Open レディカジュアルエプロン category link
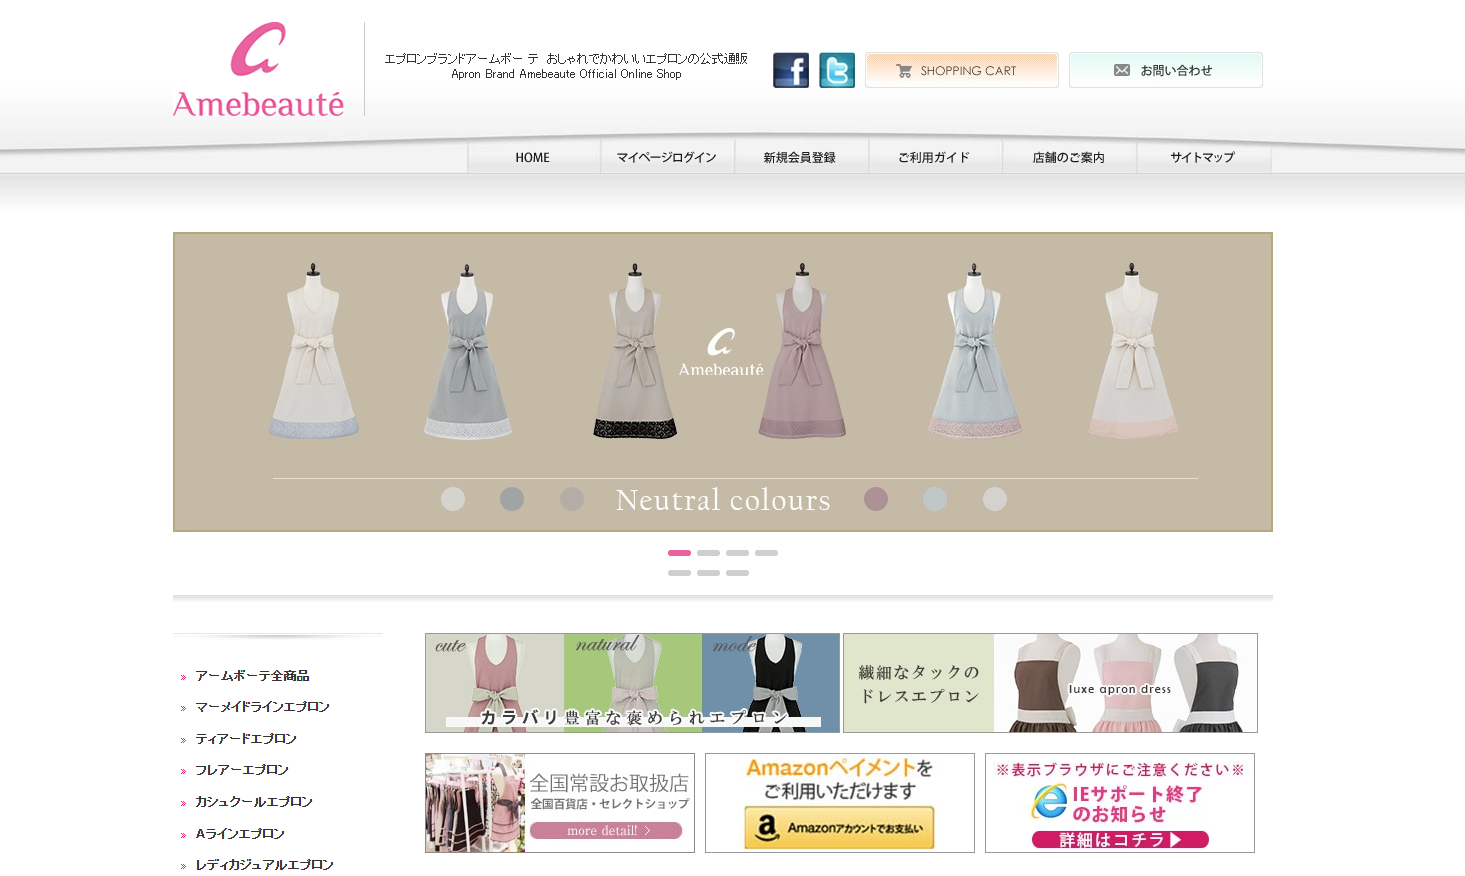 coord(264,865)
